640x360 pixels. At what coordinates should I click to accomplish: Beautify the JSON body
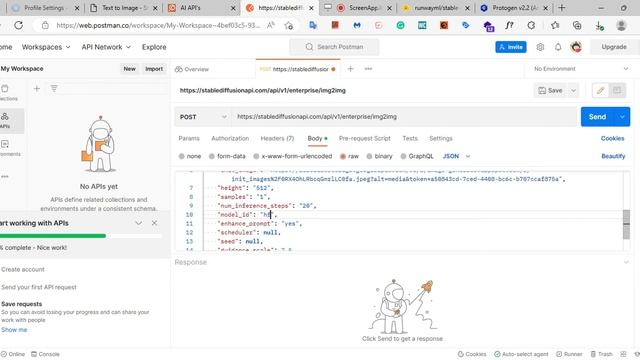pos(613,156)
